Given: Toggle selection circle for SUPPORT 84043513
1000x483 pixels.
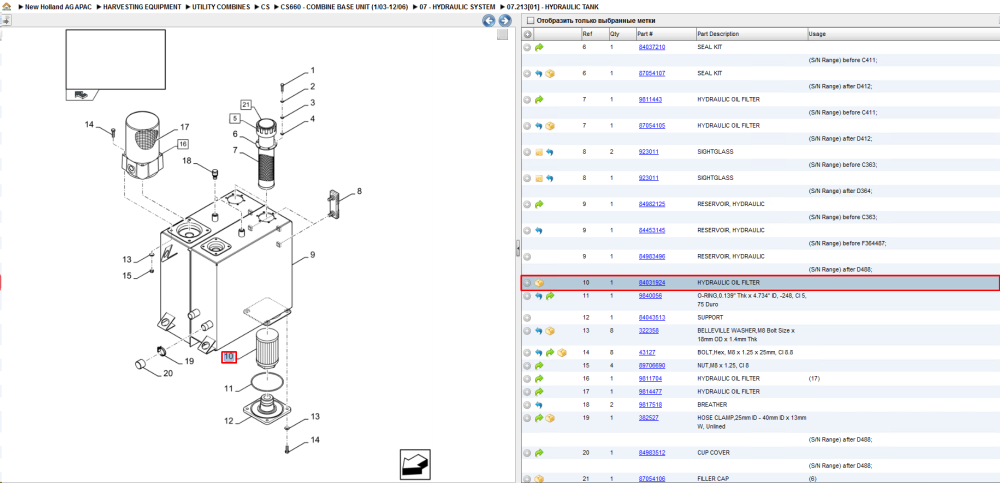Looking at the screenshot, I should point(527,318).
